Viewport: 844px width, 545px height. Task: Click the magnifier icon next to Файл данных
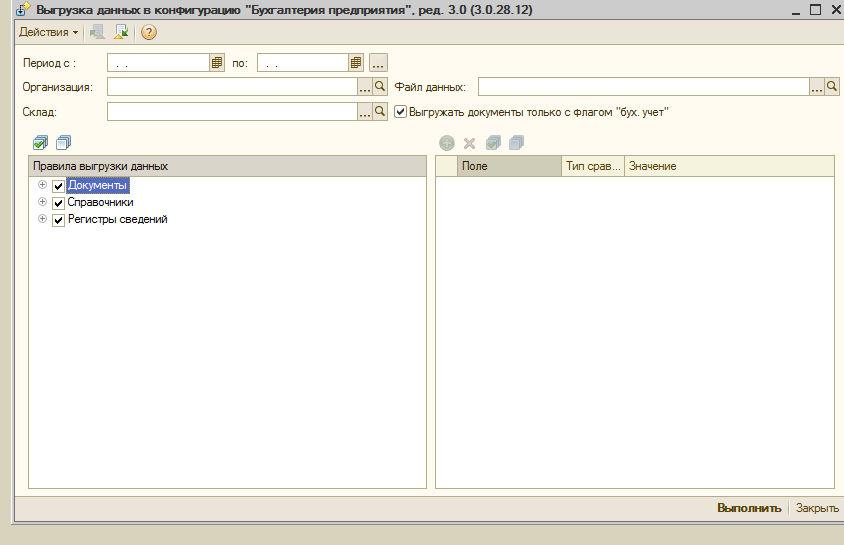click(x=832, y=87)
